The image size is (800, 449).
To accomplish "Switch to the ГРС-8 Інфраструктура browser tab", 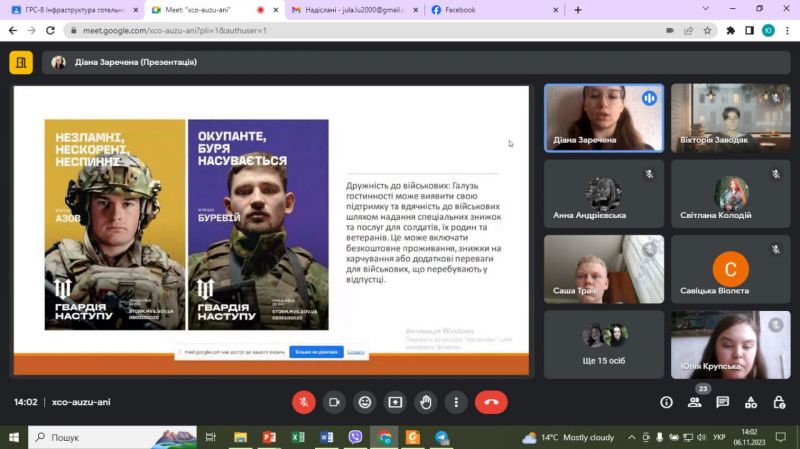I will [74, 10].
